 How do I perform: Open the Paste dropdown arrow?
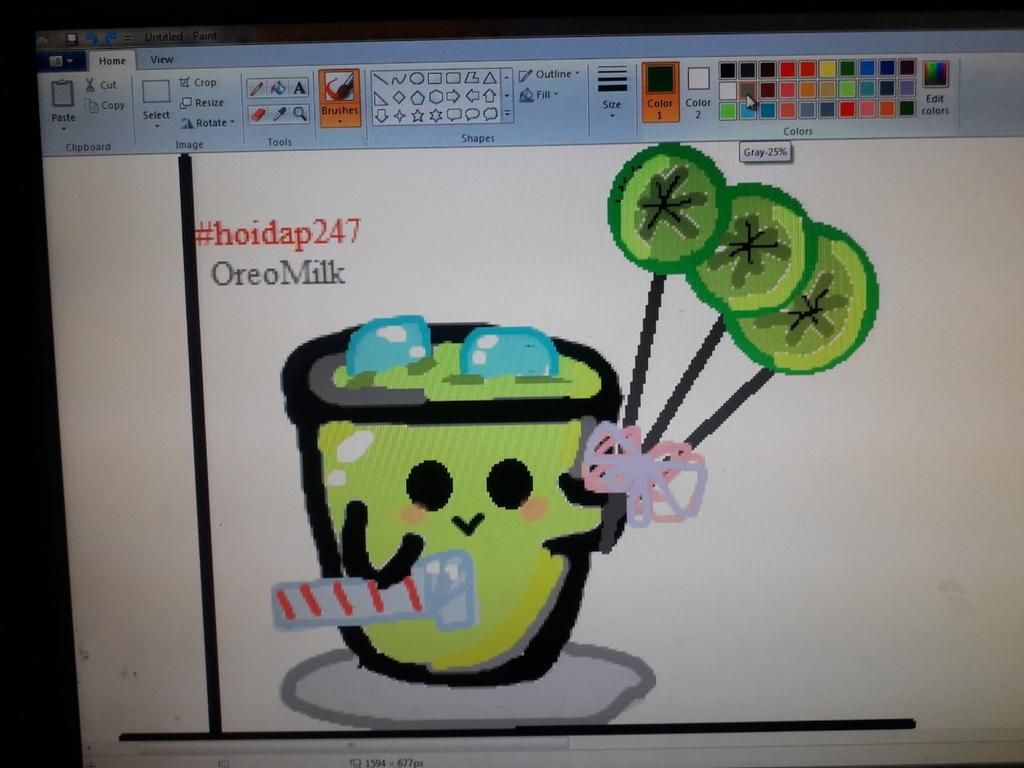point(64,129)
